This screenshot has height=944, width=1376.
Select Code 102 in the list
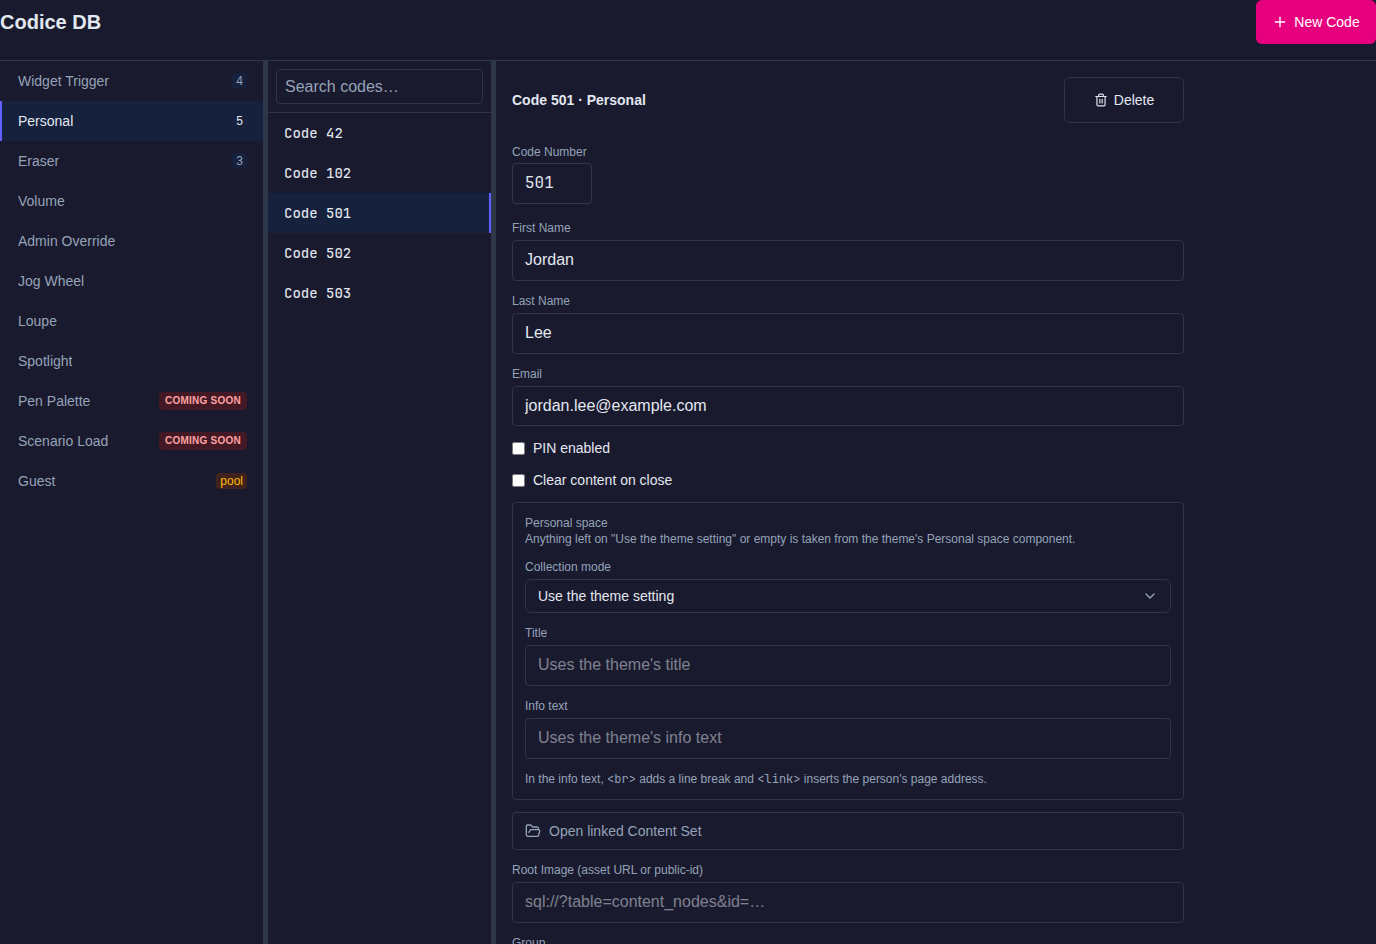pyautogui.click(x=379, y=173)
